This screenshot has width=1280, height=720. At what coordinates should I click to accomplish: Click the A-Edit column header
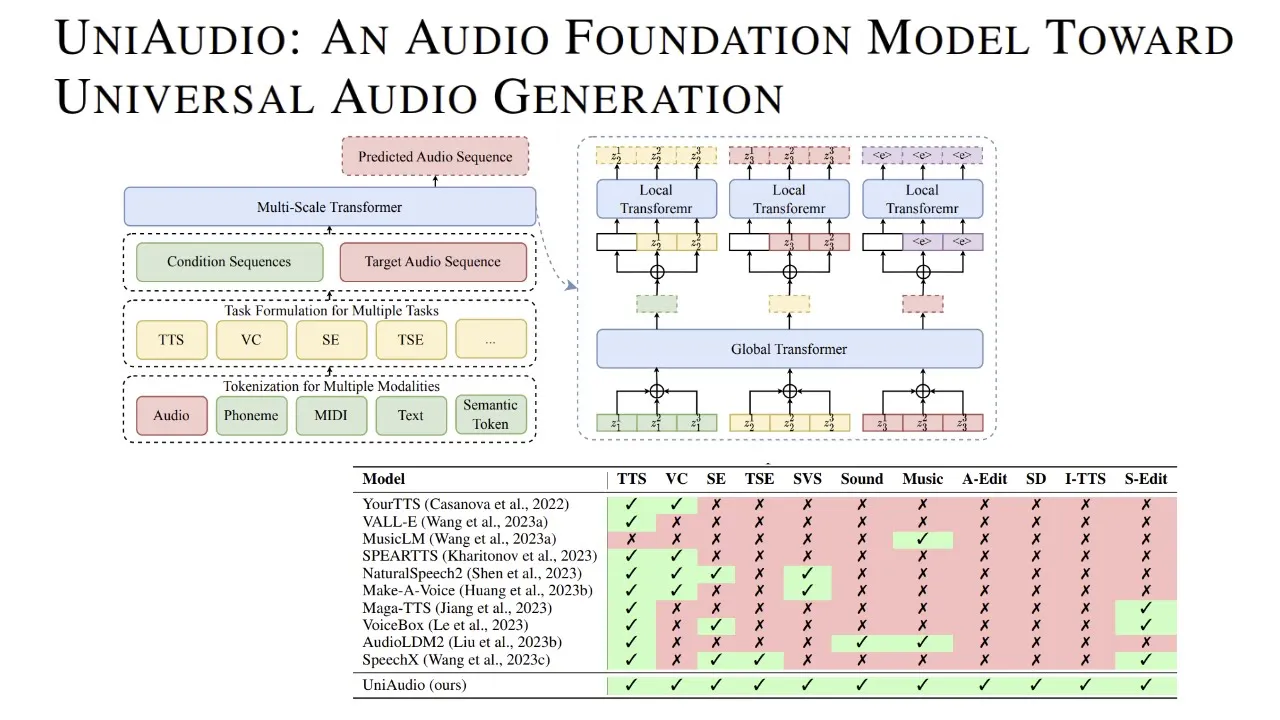(x=985, y=479)
